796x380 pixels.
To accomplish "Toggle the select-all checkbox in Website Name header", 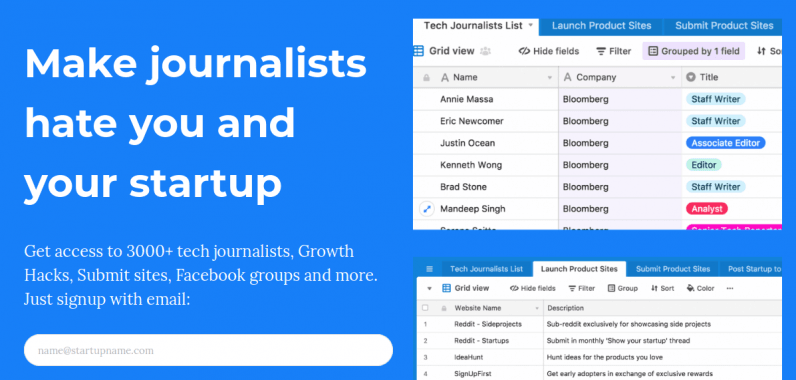I will [425, 308].
